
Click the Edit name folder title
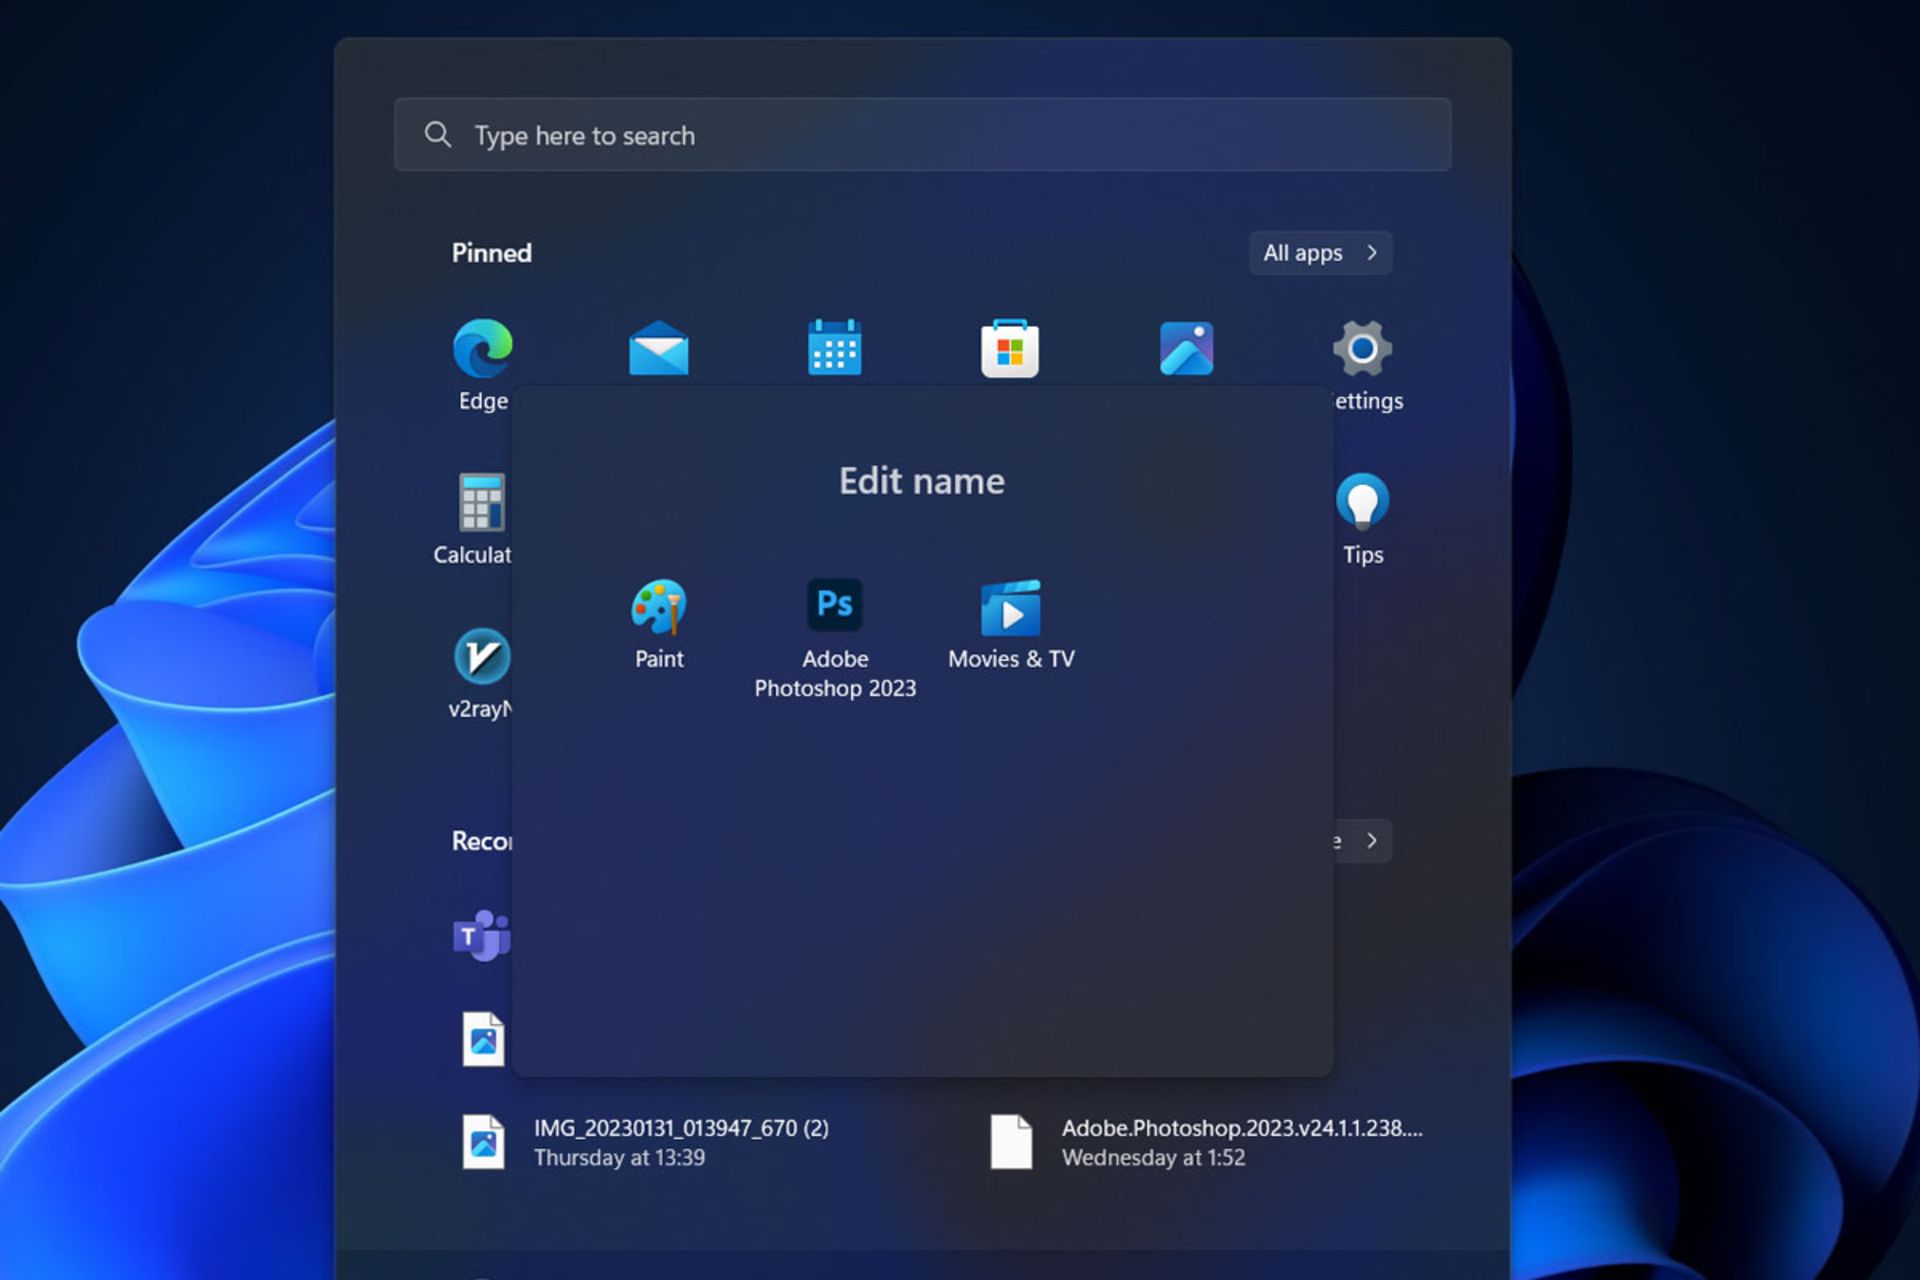[922, 481]
